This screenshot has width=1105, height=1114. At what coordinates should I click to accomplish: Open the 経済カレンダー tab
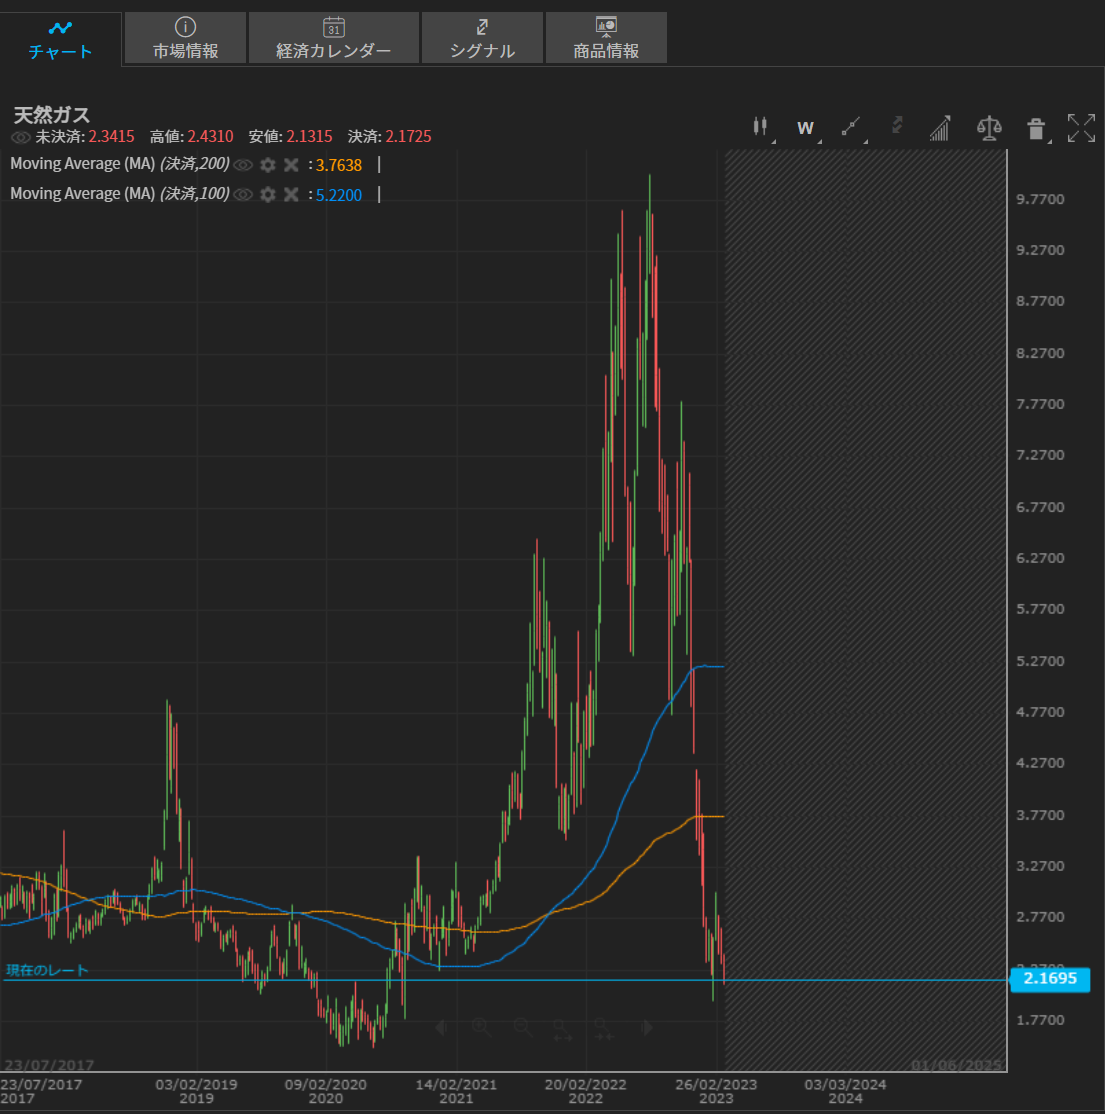(333, 39)
